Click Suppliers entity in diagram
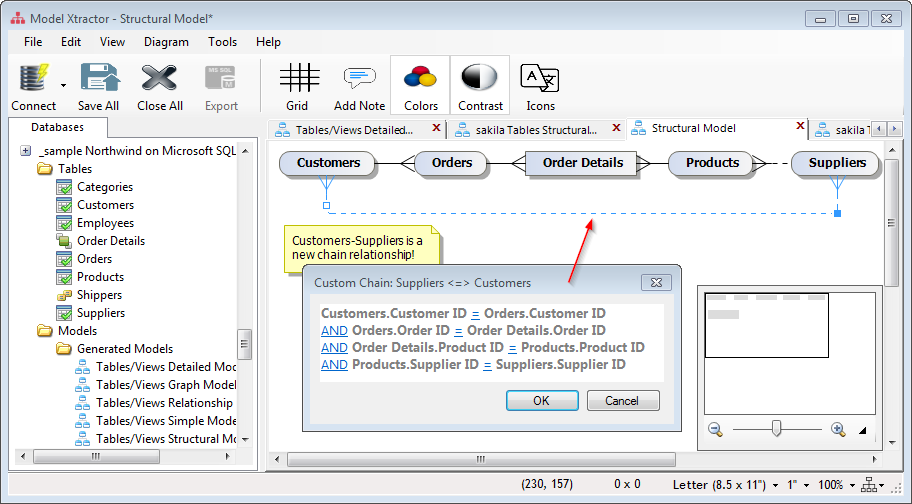The height and width of the screenshot is (504, 912). click(x=836, y=163)
